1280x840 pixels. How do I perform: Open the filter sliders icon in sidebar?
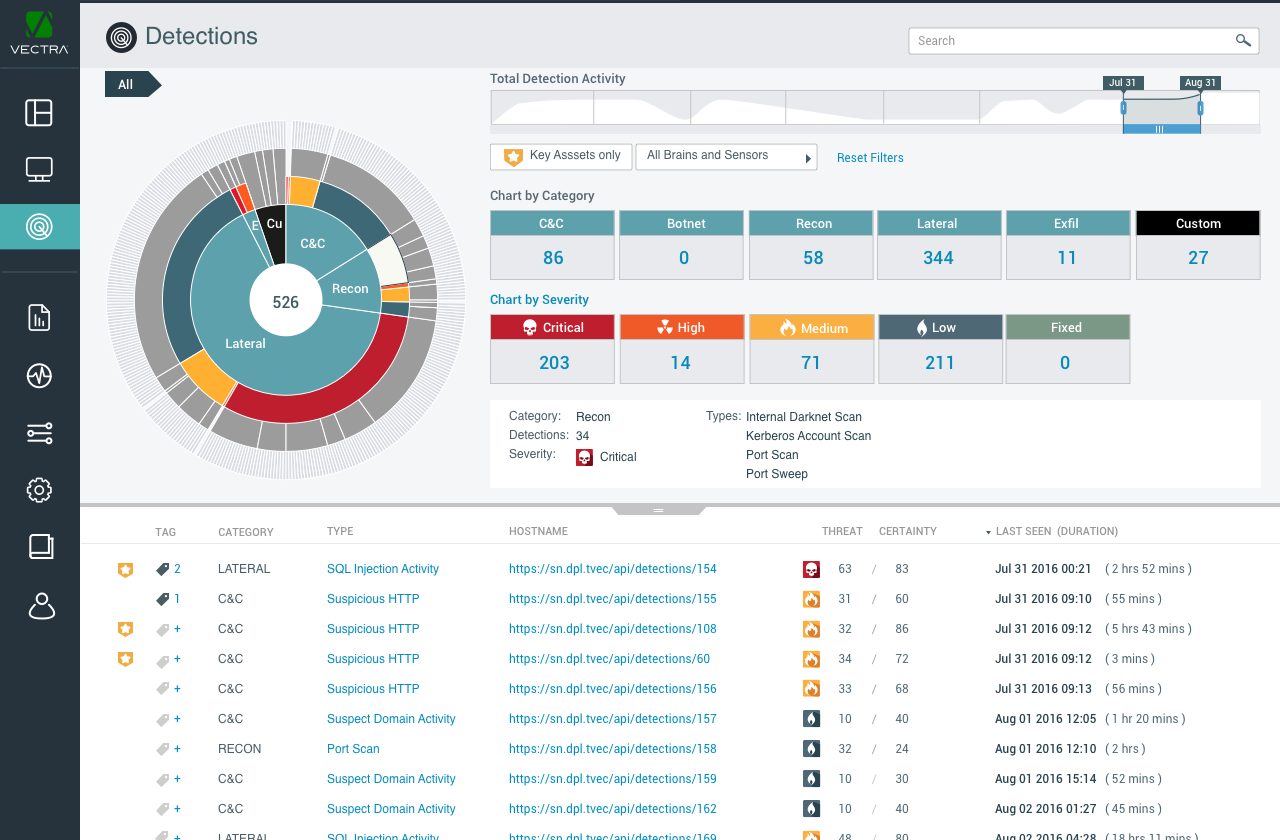pos(39,433)
